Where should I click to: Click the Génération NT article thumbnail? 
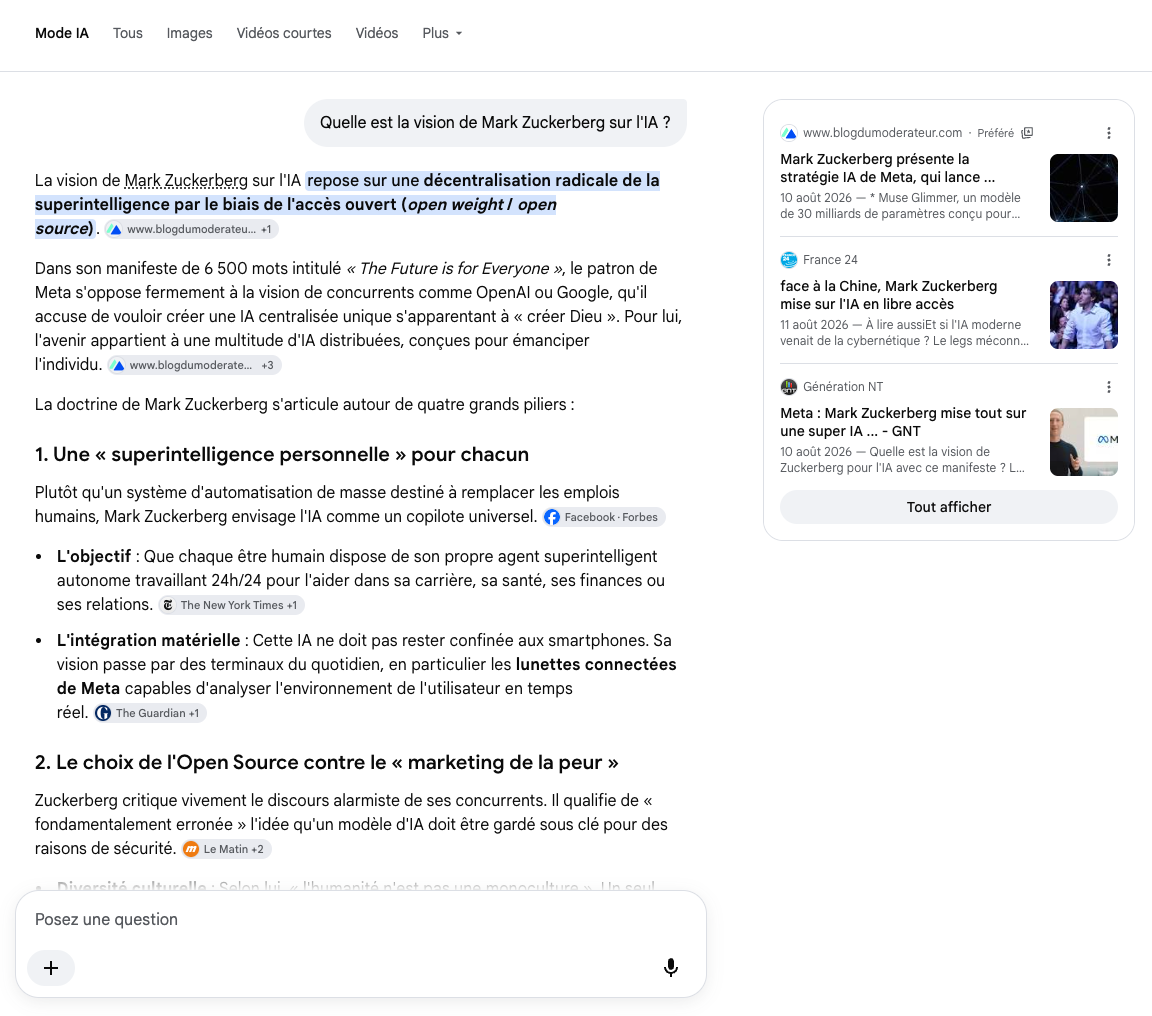coord(1084,442)
